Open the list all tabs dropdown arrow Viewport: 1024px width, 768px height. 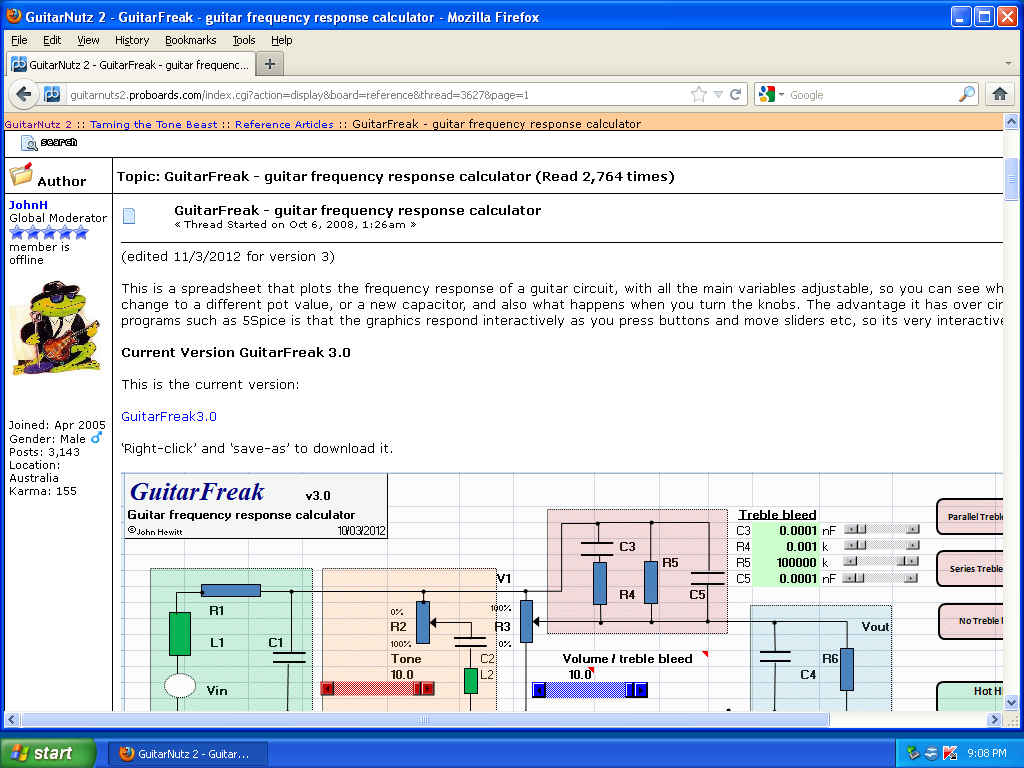(x=1008, y=64)
